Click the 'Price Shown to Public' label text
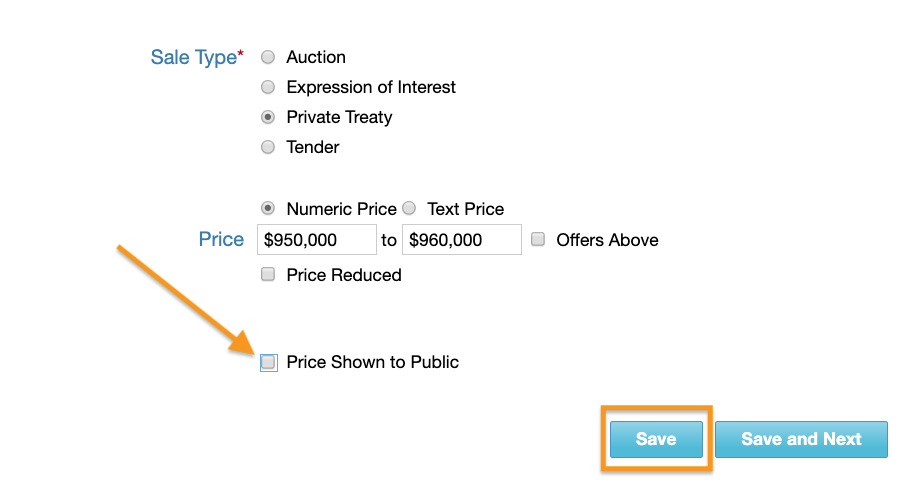 (372, 363)
